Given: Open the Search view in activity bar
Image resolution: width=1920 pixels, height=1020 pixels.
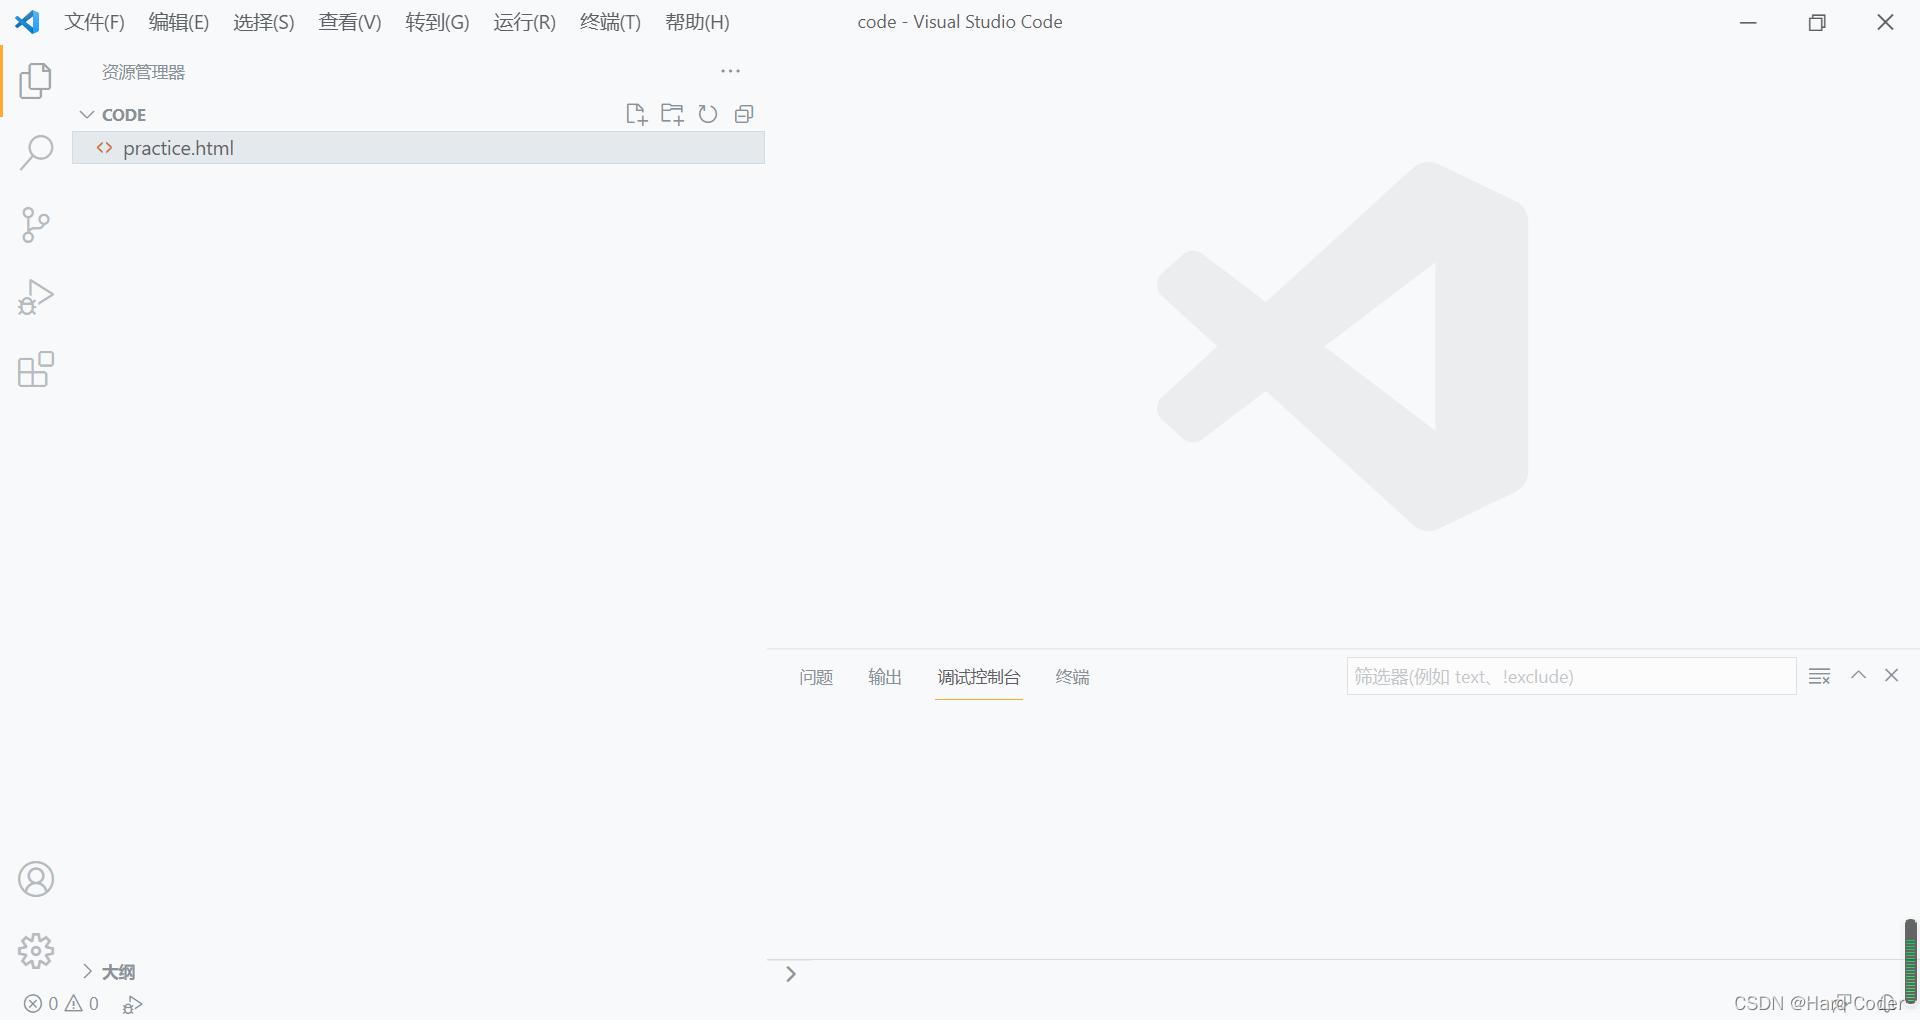Looking at the screenshot, I should 36,153.
